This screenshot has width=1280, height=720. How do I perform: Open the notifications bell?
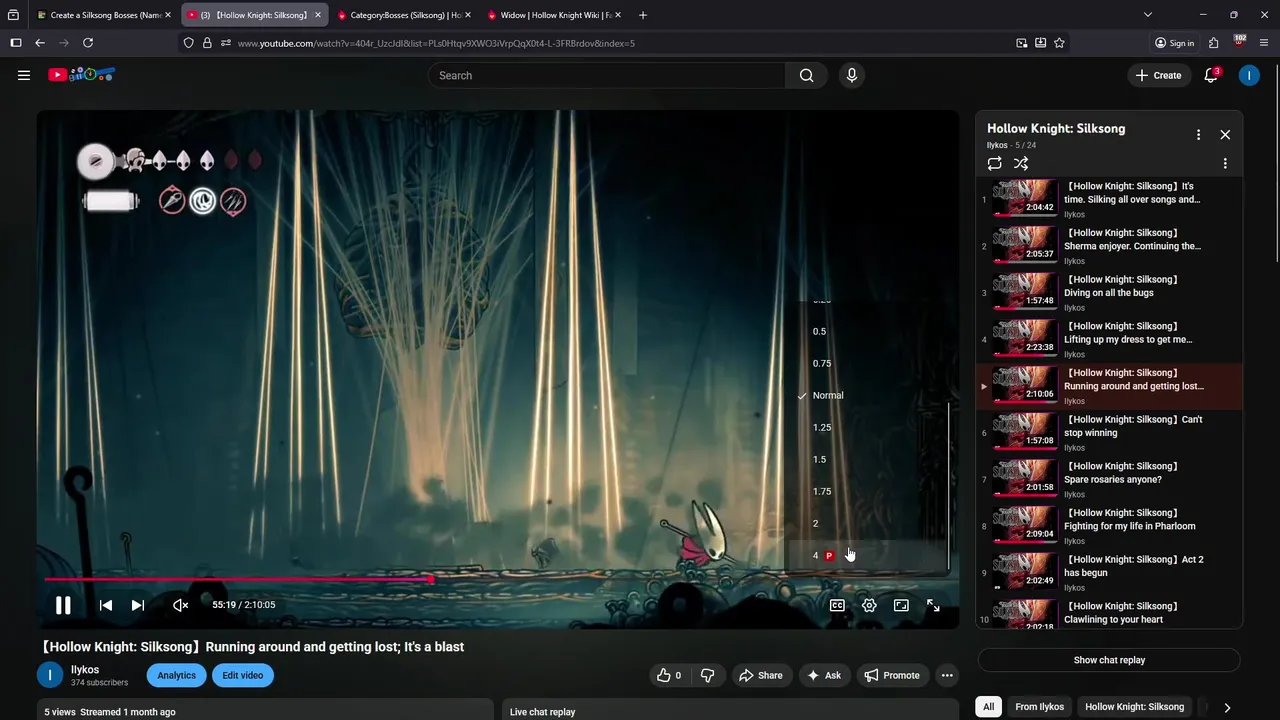click(x=1211, y=75)
